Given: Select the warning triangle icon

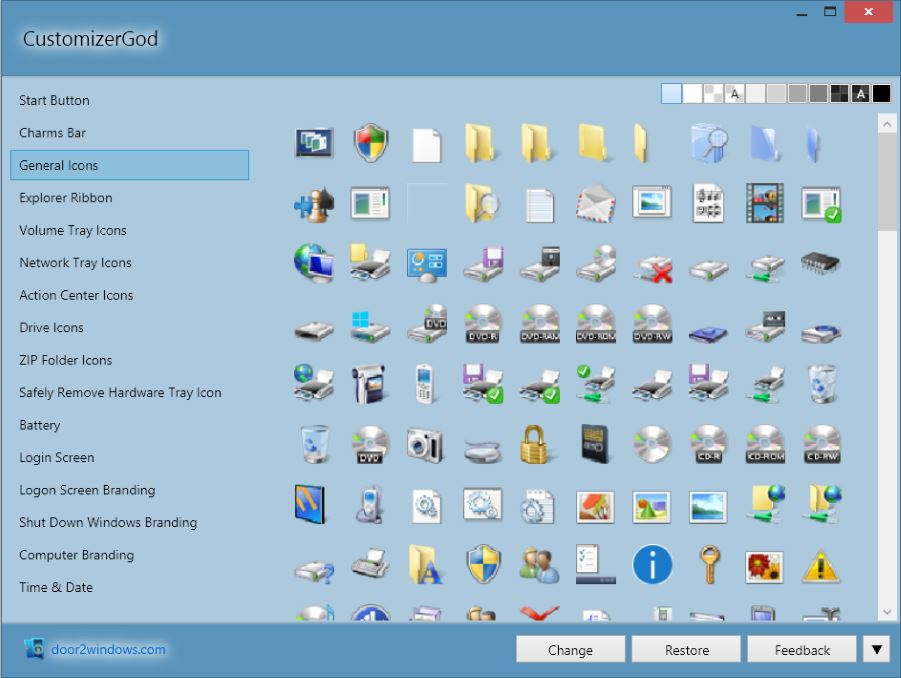Looking at the screenshot, I should 821,565.
